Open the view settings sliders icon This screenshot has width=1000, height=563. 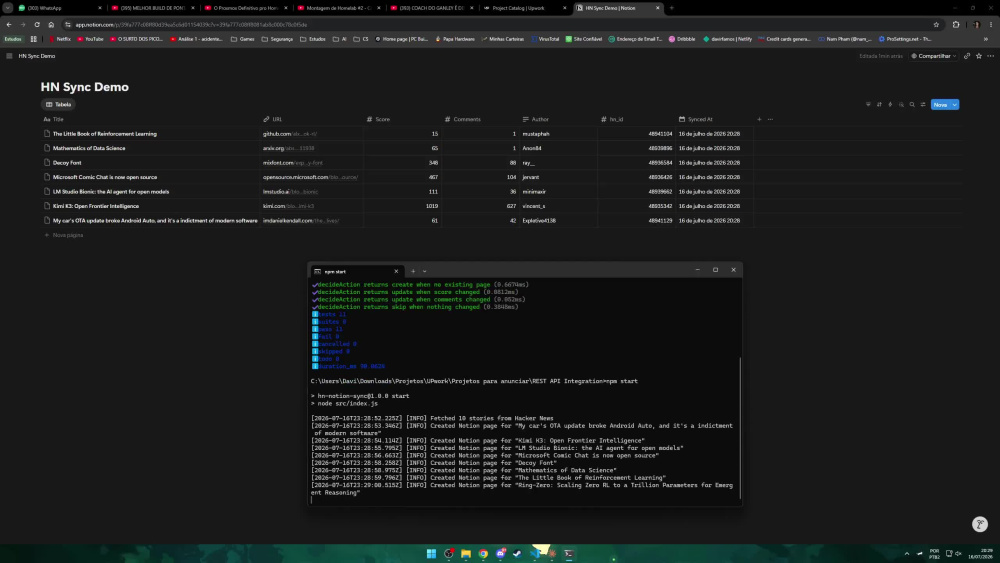click(x=923, y=105)
